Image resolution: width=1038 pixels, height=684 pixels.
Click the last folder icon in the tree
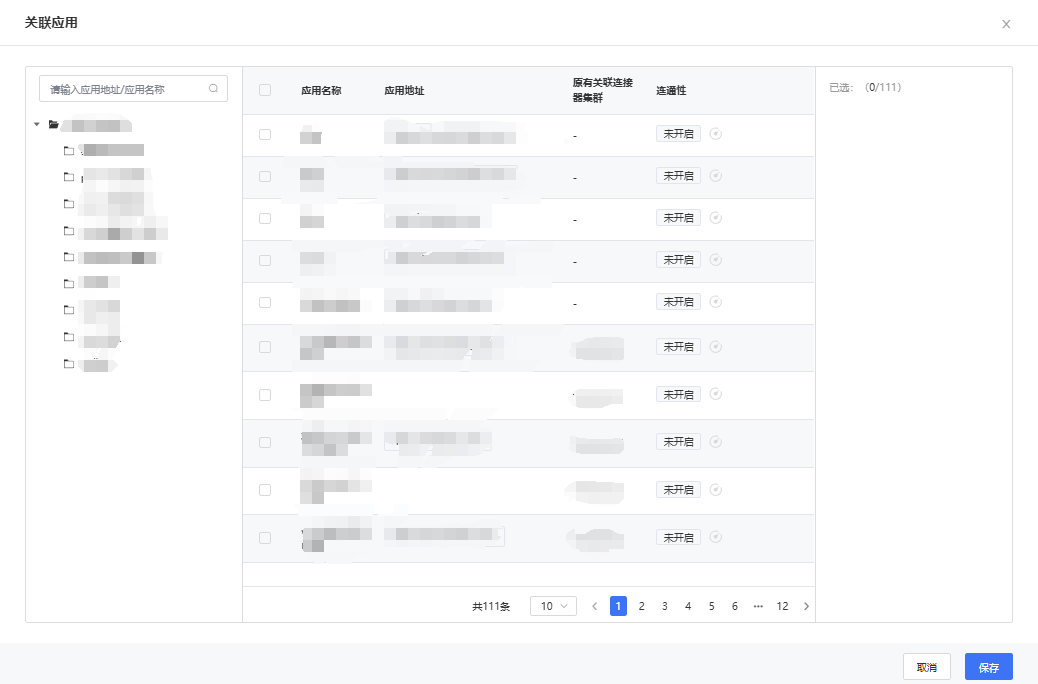tap(69, 364)
